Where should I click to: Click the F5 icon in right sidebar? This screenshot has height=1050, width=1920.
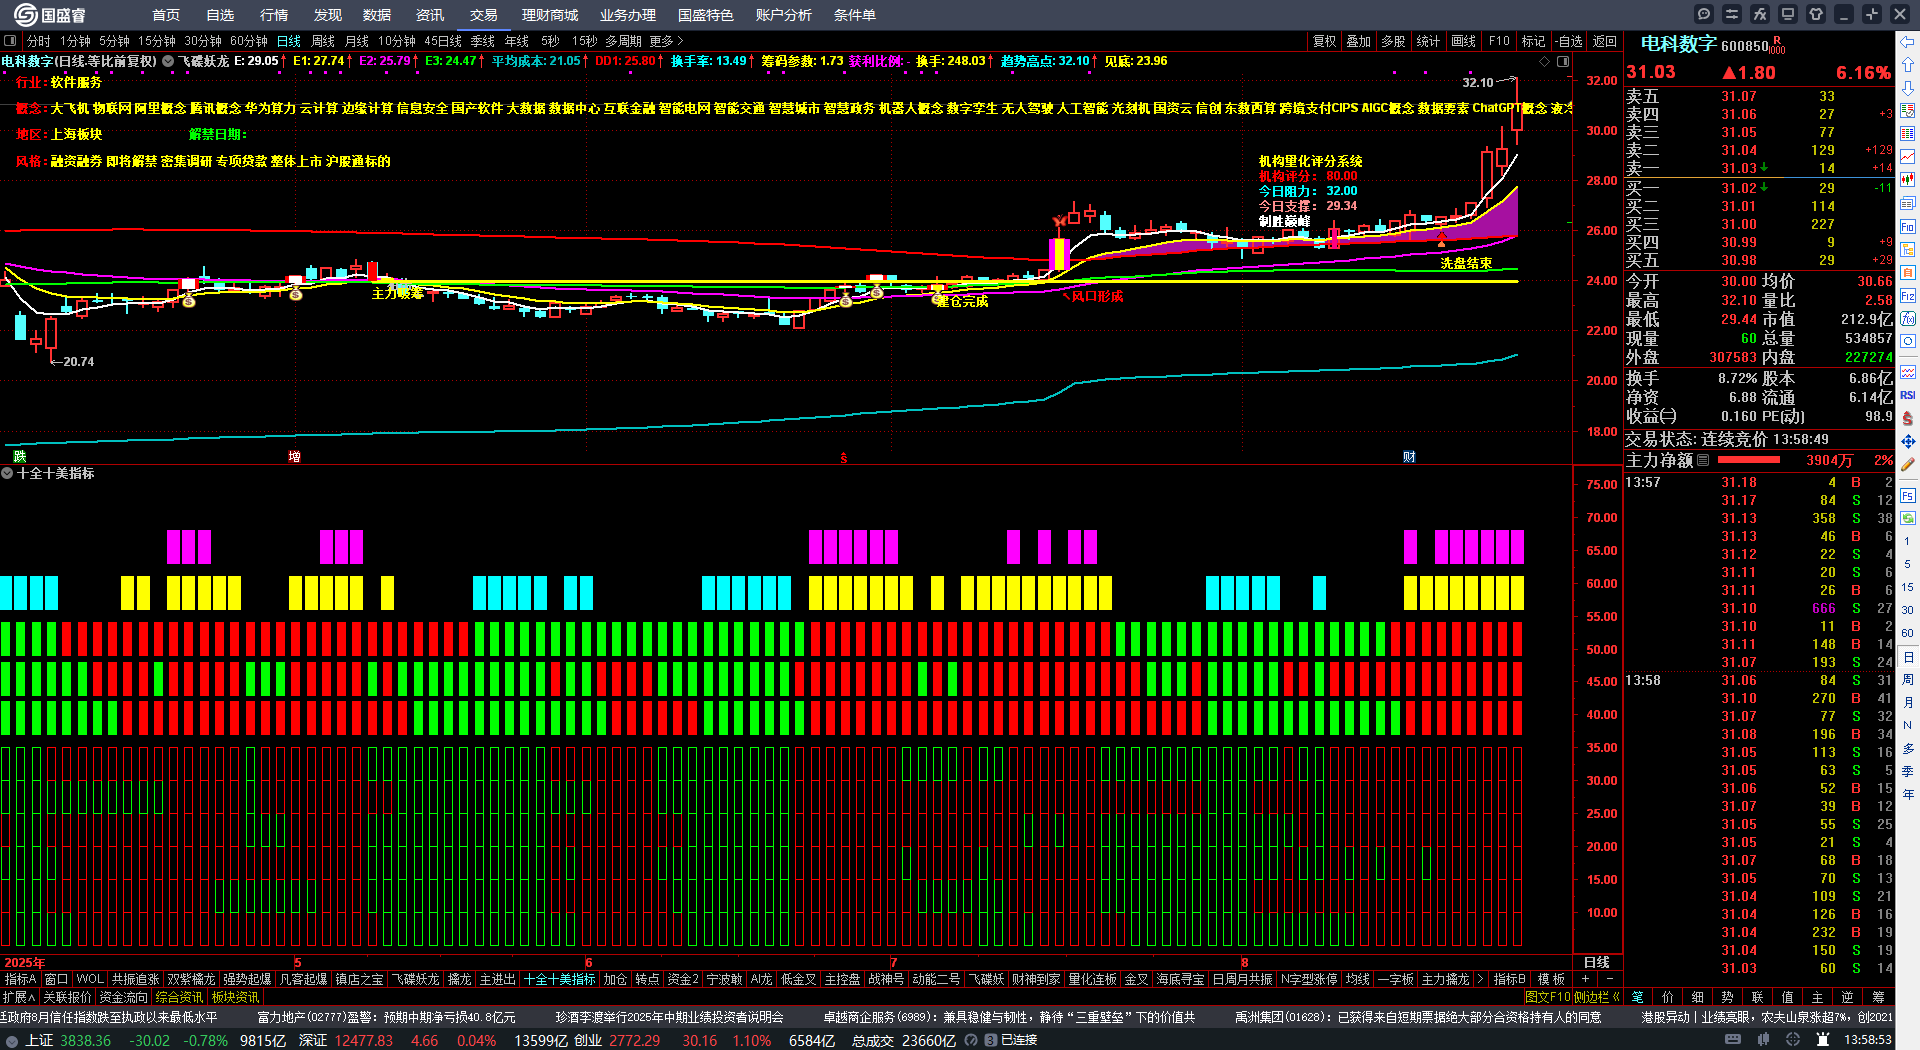click(1908, 495)
